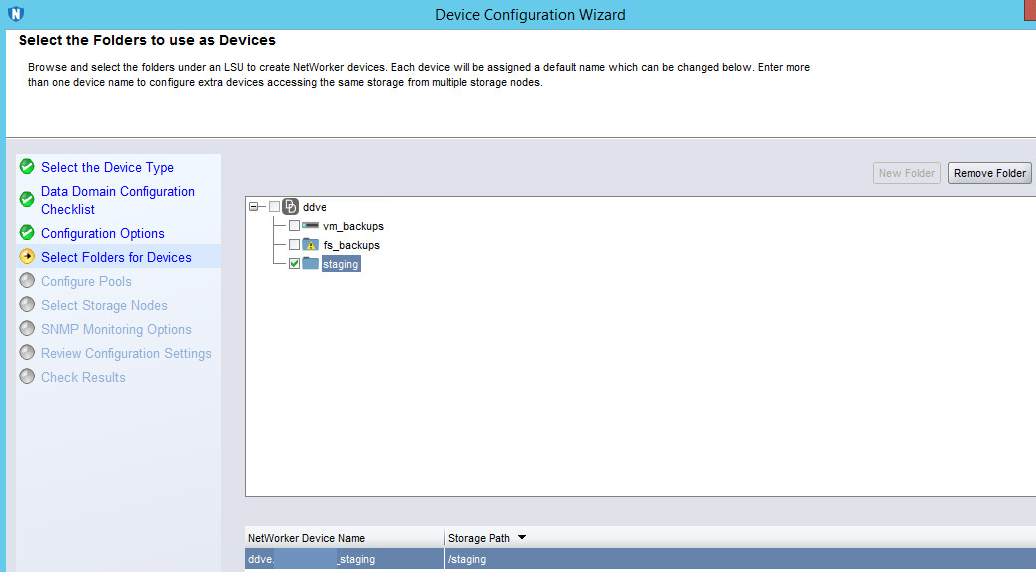
Task: Click yellow arrow icon beside Select Folders for Devices
Action: (27, 256)
